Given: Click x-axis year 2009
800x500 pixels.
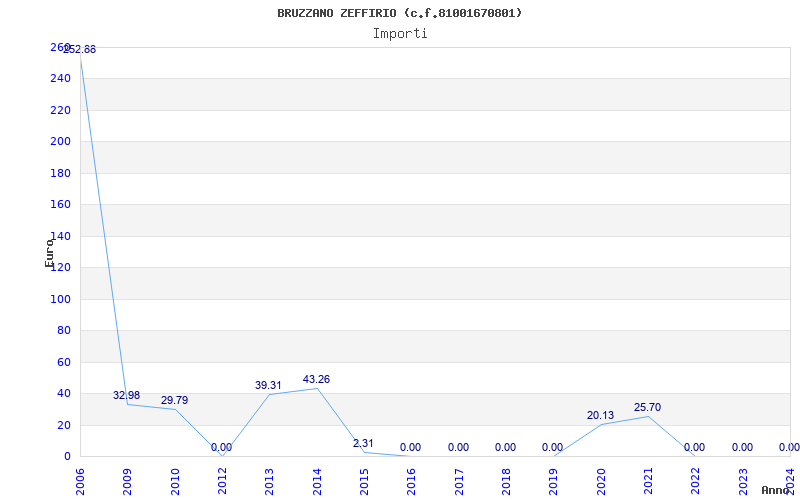Looking at the screenshot, I should [x=128, y=482].
